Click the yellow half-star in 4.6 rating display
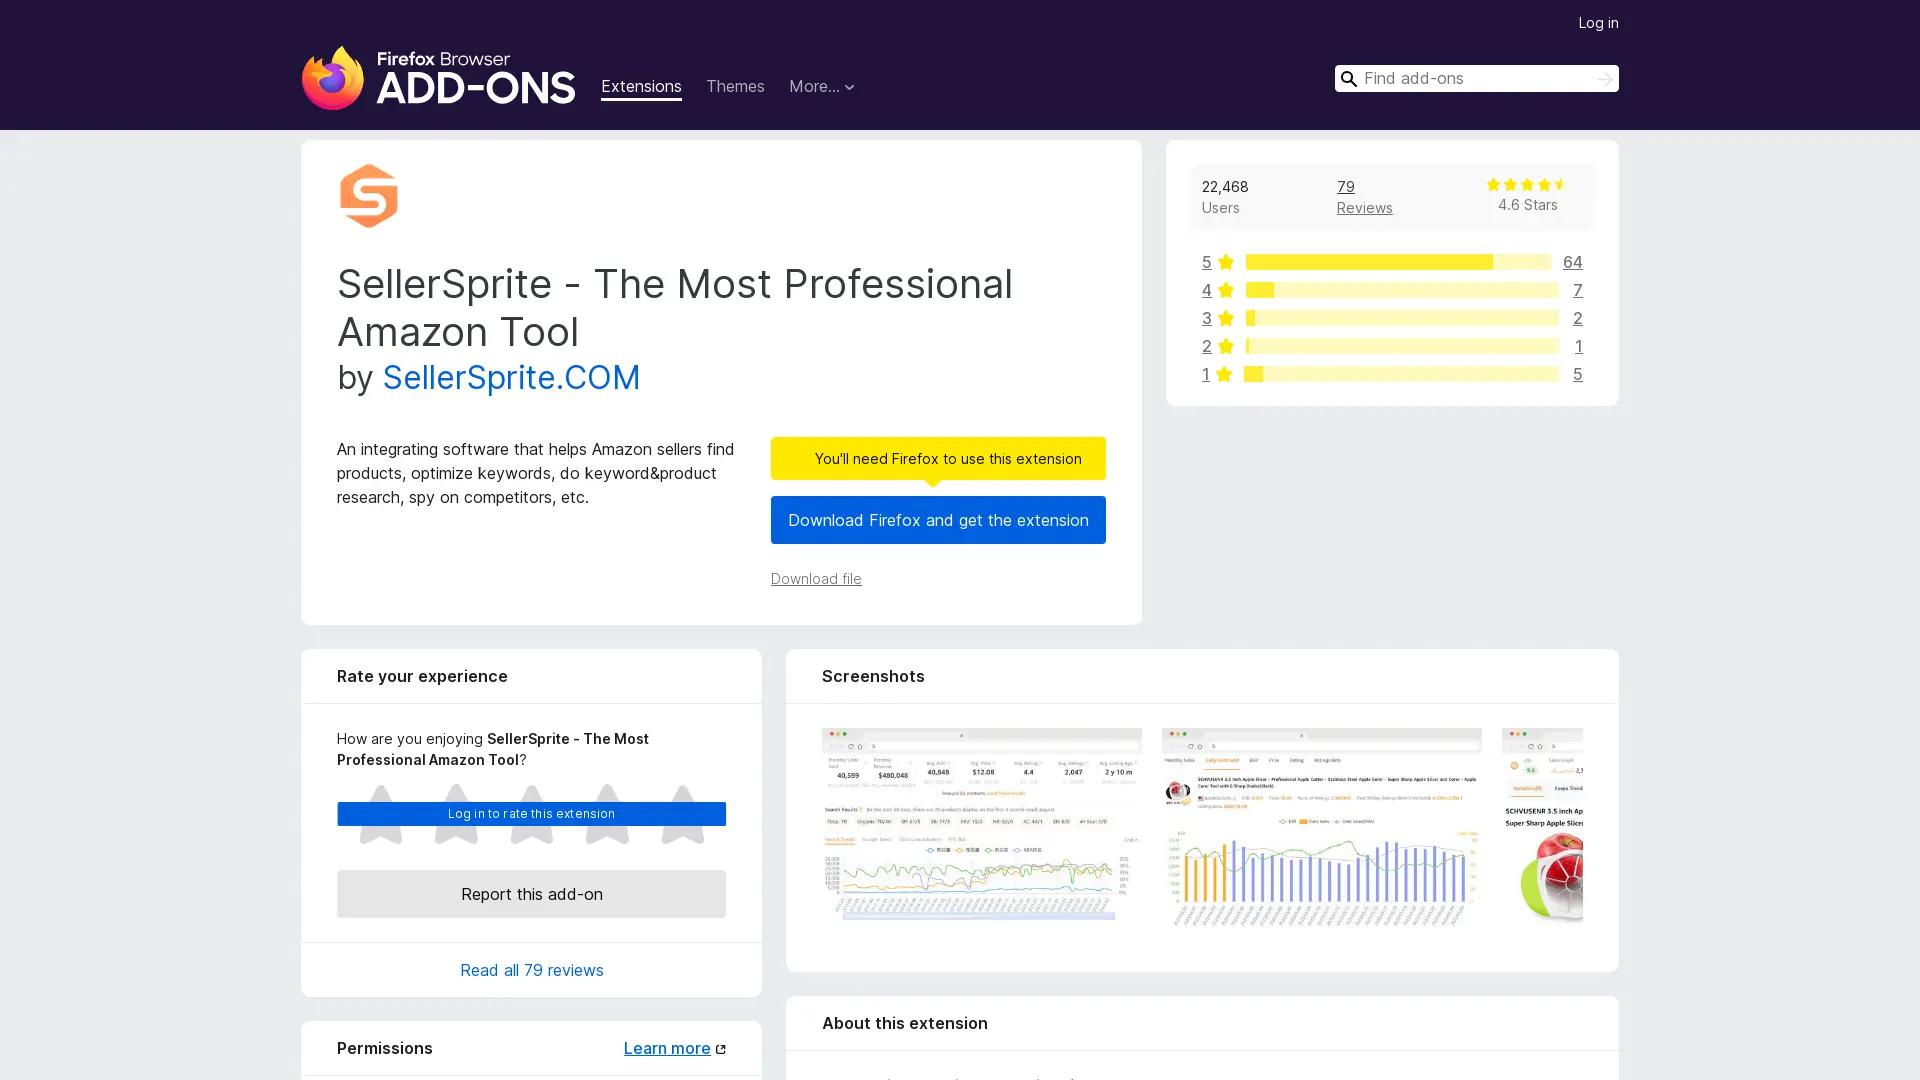This screenshot has width=1920, height=1080. tap(1560, 184)
